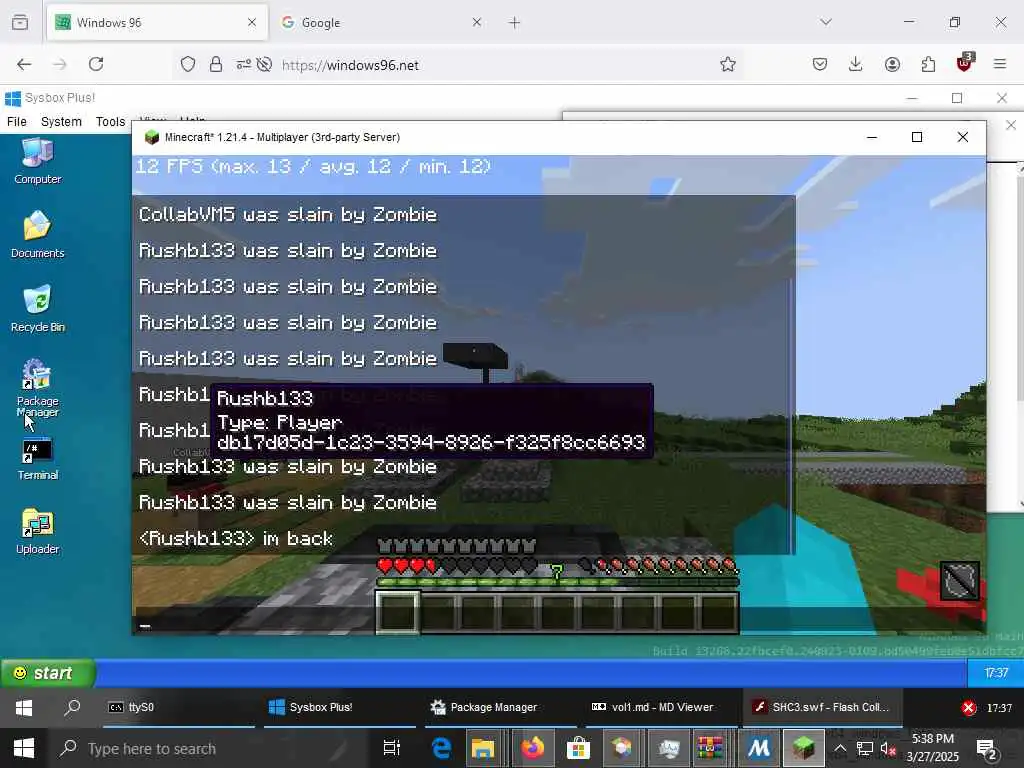Toggle the muted volume tray icon
1024x768 pixels.
click(888, 748)
